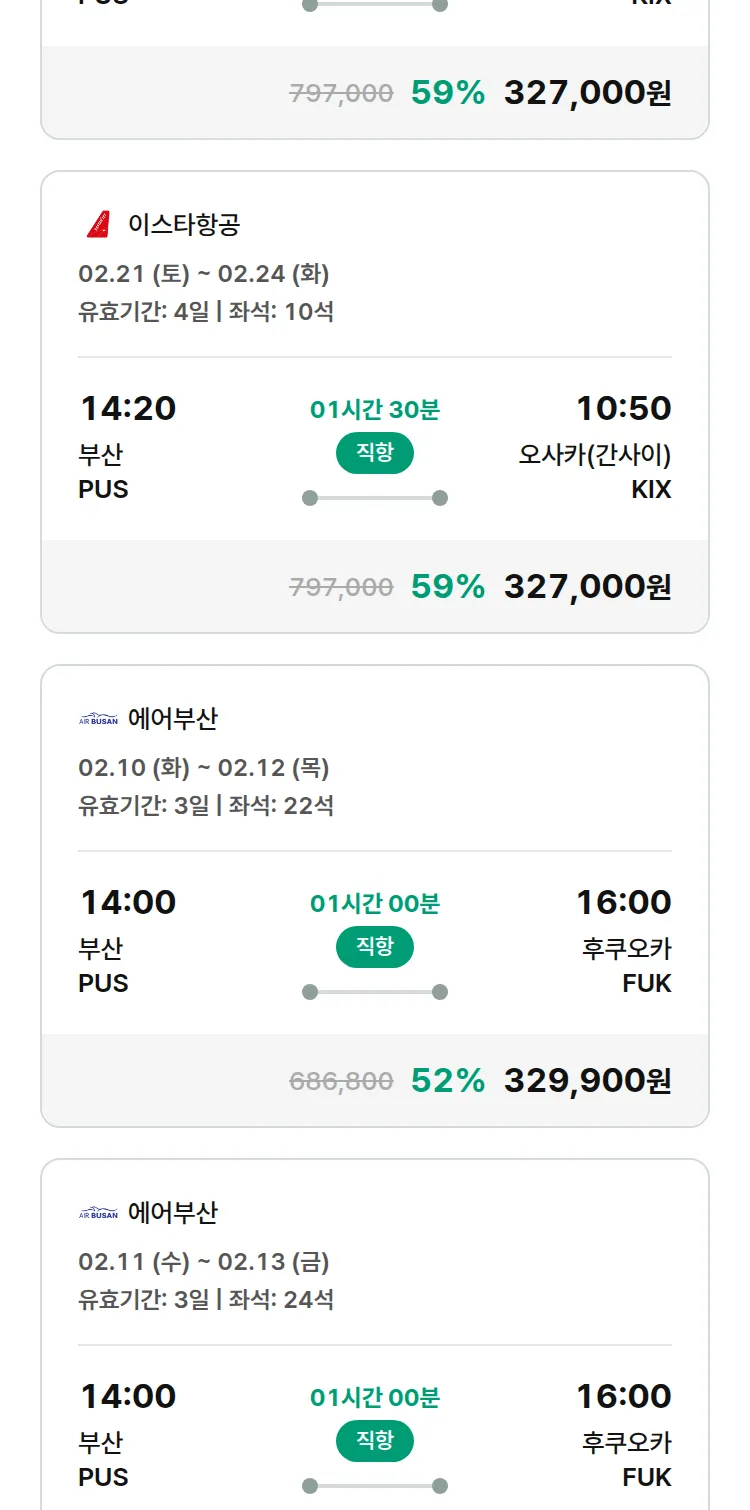This screenshot has width=750, height=1510.
Task: Click Air Busan logo on 02.11 flight card
Action: click(x=98, y=1213)
